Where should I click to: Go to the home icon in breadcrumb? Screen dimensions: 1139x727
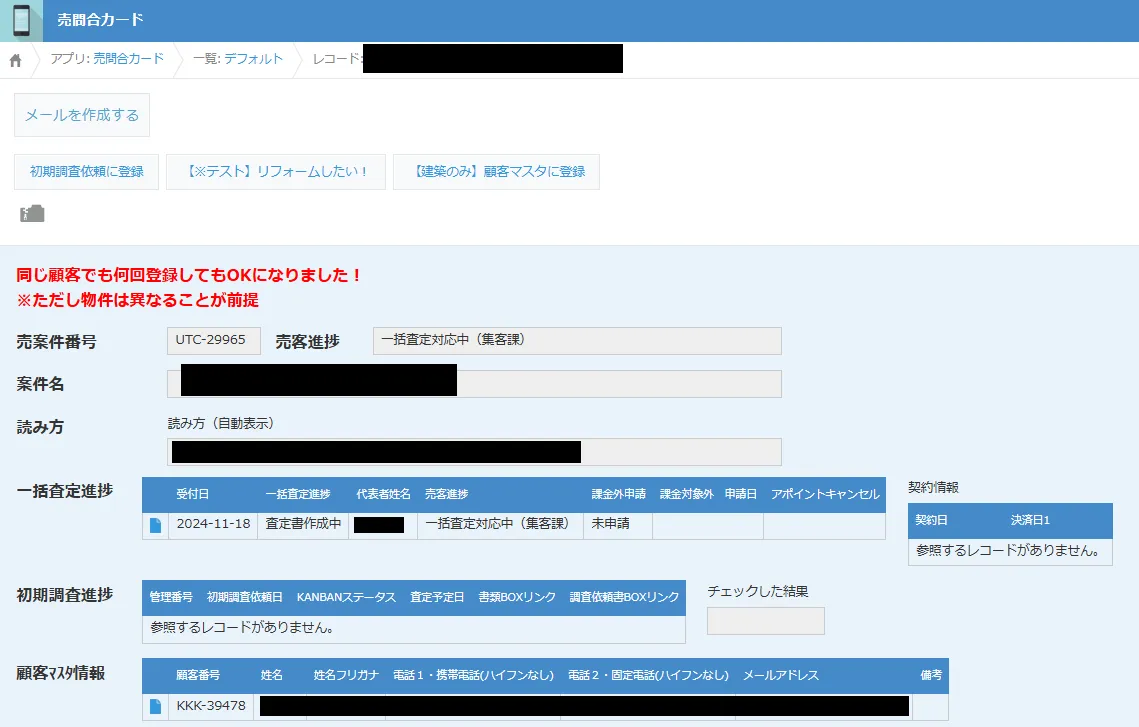click(x=15, y=60)
